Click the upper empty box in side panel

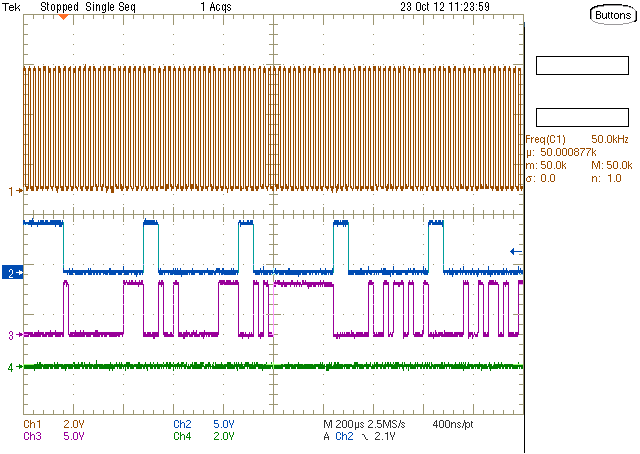pos(582,65)
